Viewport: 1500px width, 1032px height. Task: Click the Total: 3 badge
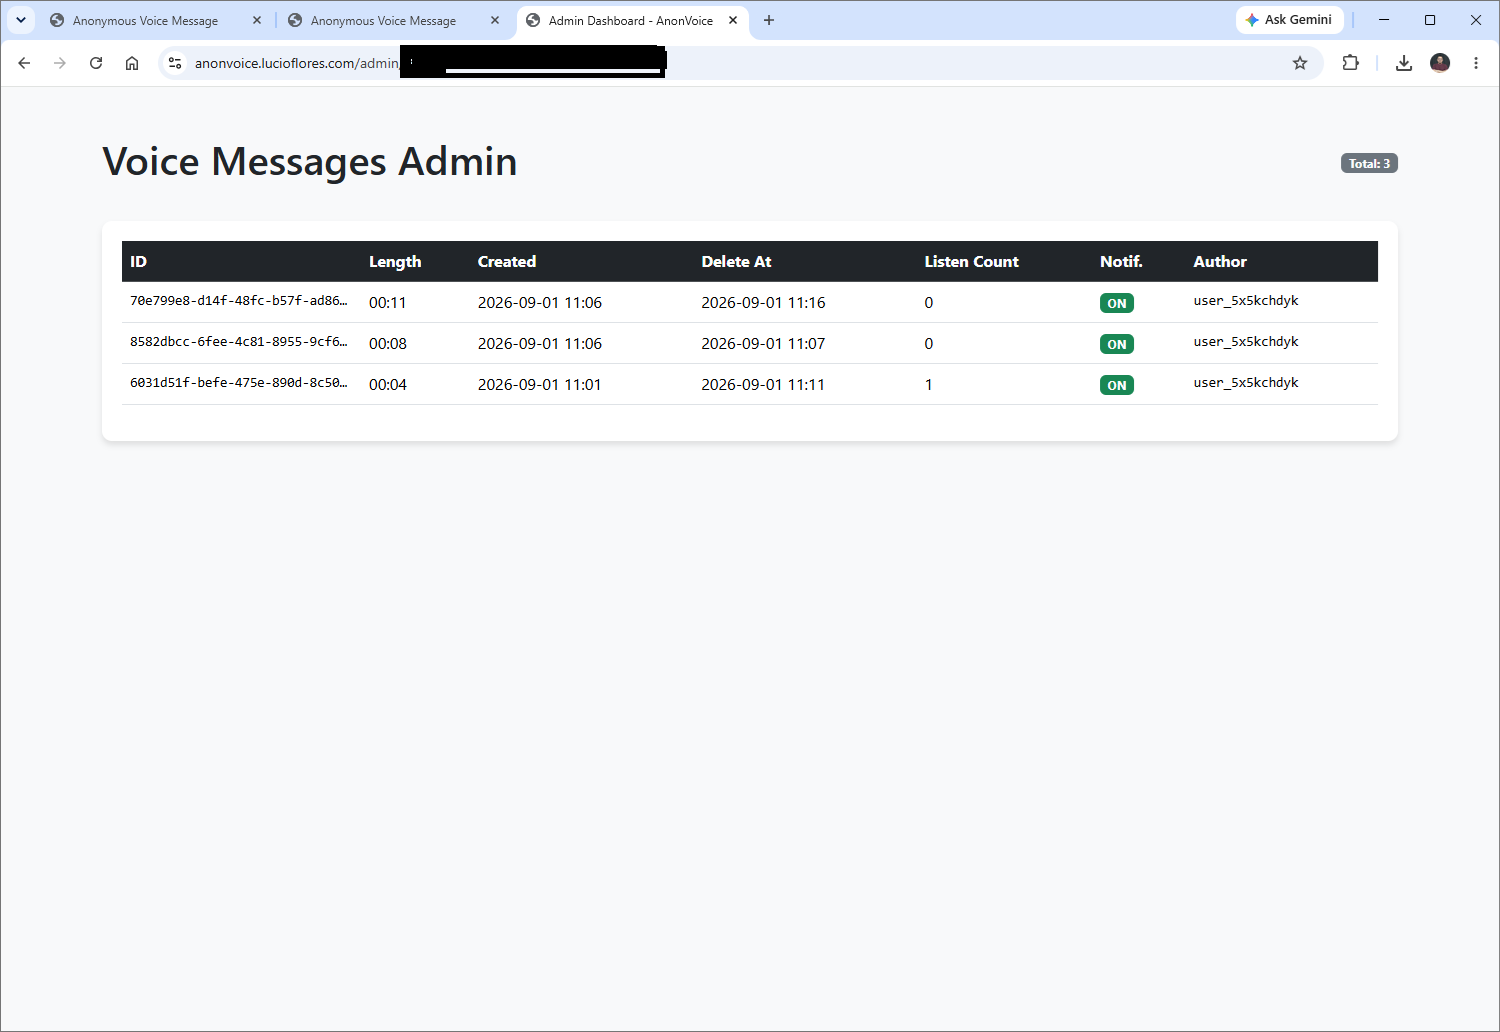[1369, 163]
